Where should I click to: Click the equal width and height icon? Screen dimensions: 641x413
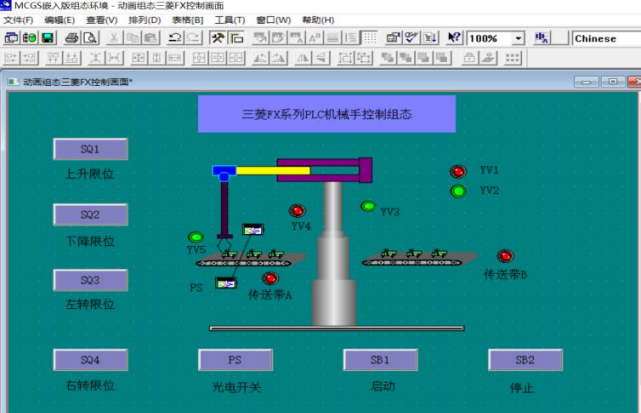[x=139, y=58]
